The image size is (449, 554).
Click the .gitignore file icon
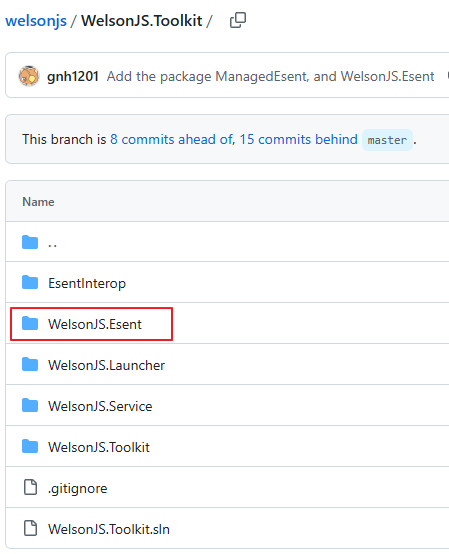[x=30, y=487]
